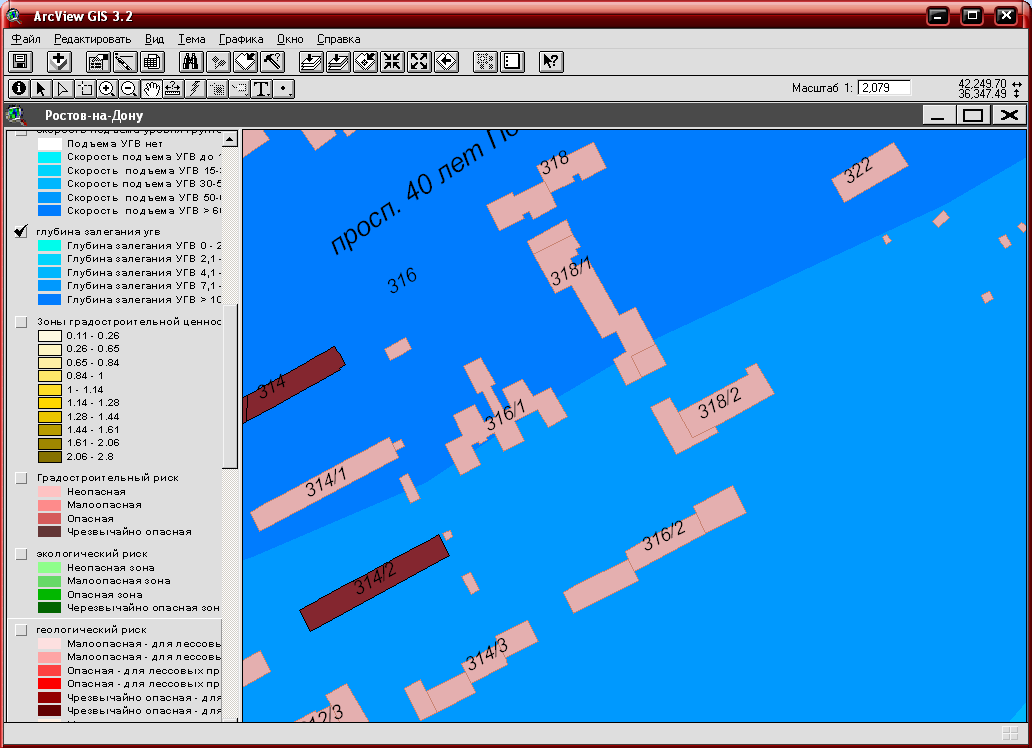Click building 322 on the map
Image resolution: width=1032 pixels, height=748 pixels.
[x=869, y=173]
